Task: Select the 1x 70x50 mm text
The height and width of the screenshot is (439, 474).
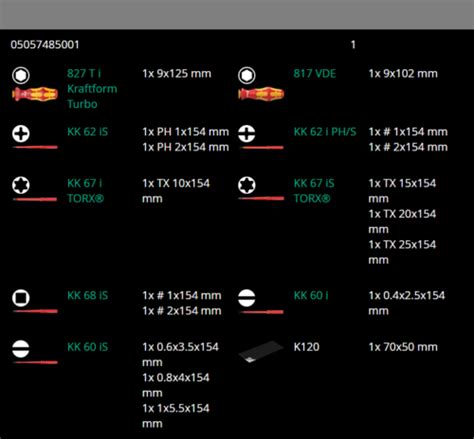Action: tap(403, 347)
